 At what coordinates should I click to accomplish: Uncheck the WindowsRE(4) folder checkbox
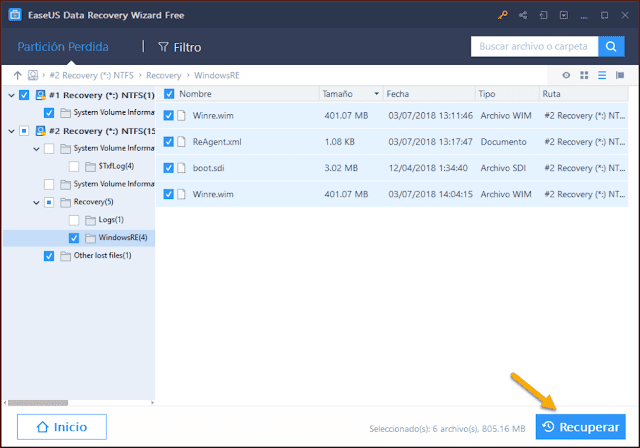(74, 238)
